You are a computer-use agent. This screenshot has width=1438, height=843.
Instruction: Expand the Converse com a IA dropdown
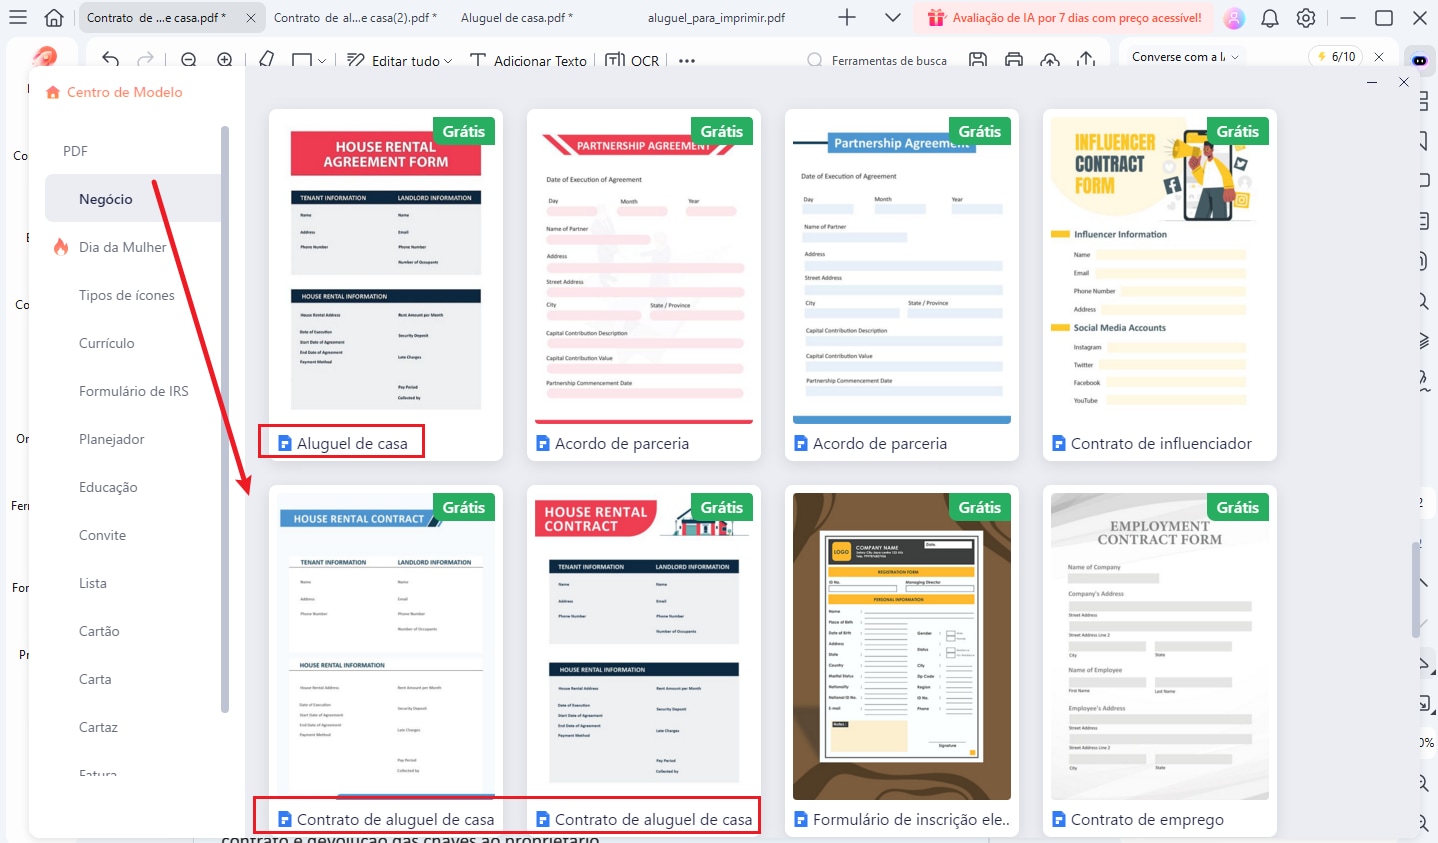coord(1185,57)
